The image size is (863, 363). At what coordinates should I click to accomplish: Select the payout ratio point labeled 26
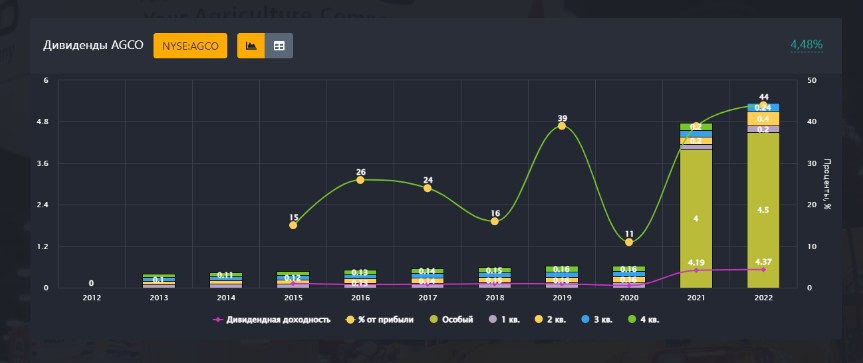[x=361, y=180]
